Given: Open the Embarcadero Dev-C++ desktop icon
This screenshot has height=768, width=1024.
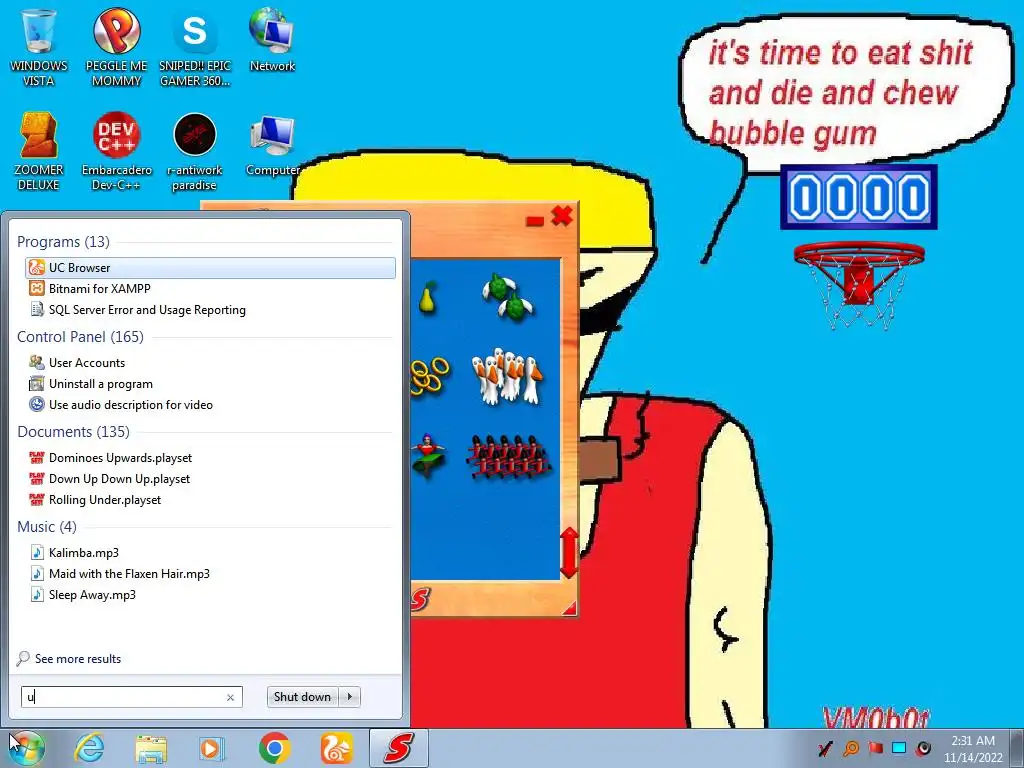Looking at the screenshot, I should tap(116, 152).
